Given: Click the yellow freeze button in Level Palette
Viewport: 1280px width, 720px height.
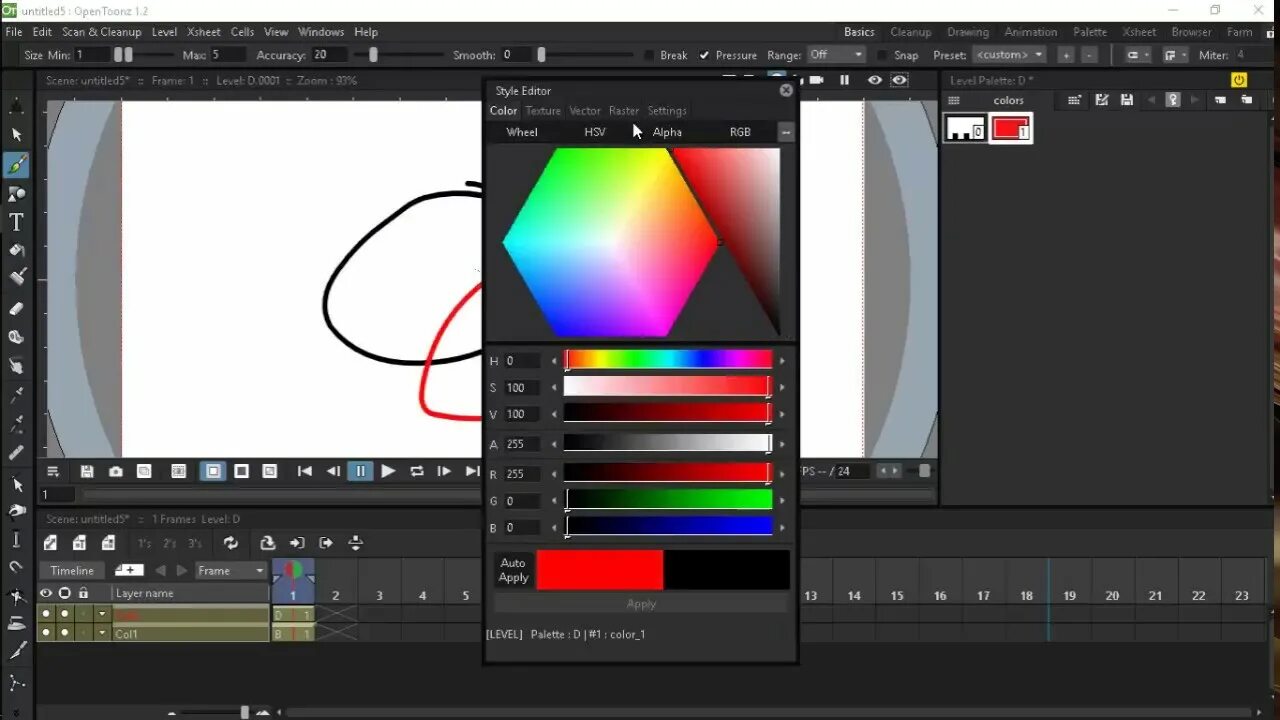Looking at the screenshot, I should coord(1238,80).
